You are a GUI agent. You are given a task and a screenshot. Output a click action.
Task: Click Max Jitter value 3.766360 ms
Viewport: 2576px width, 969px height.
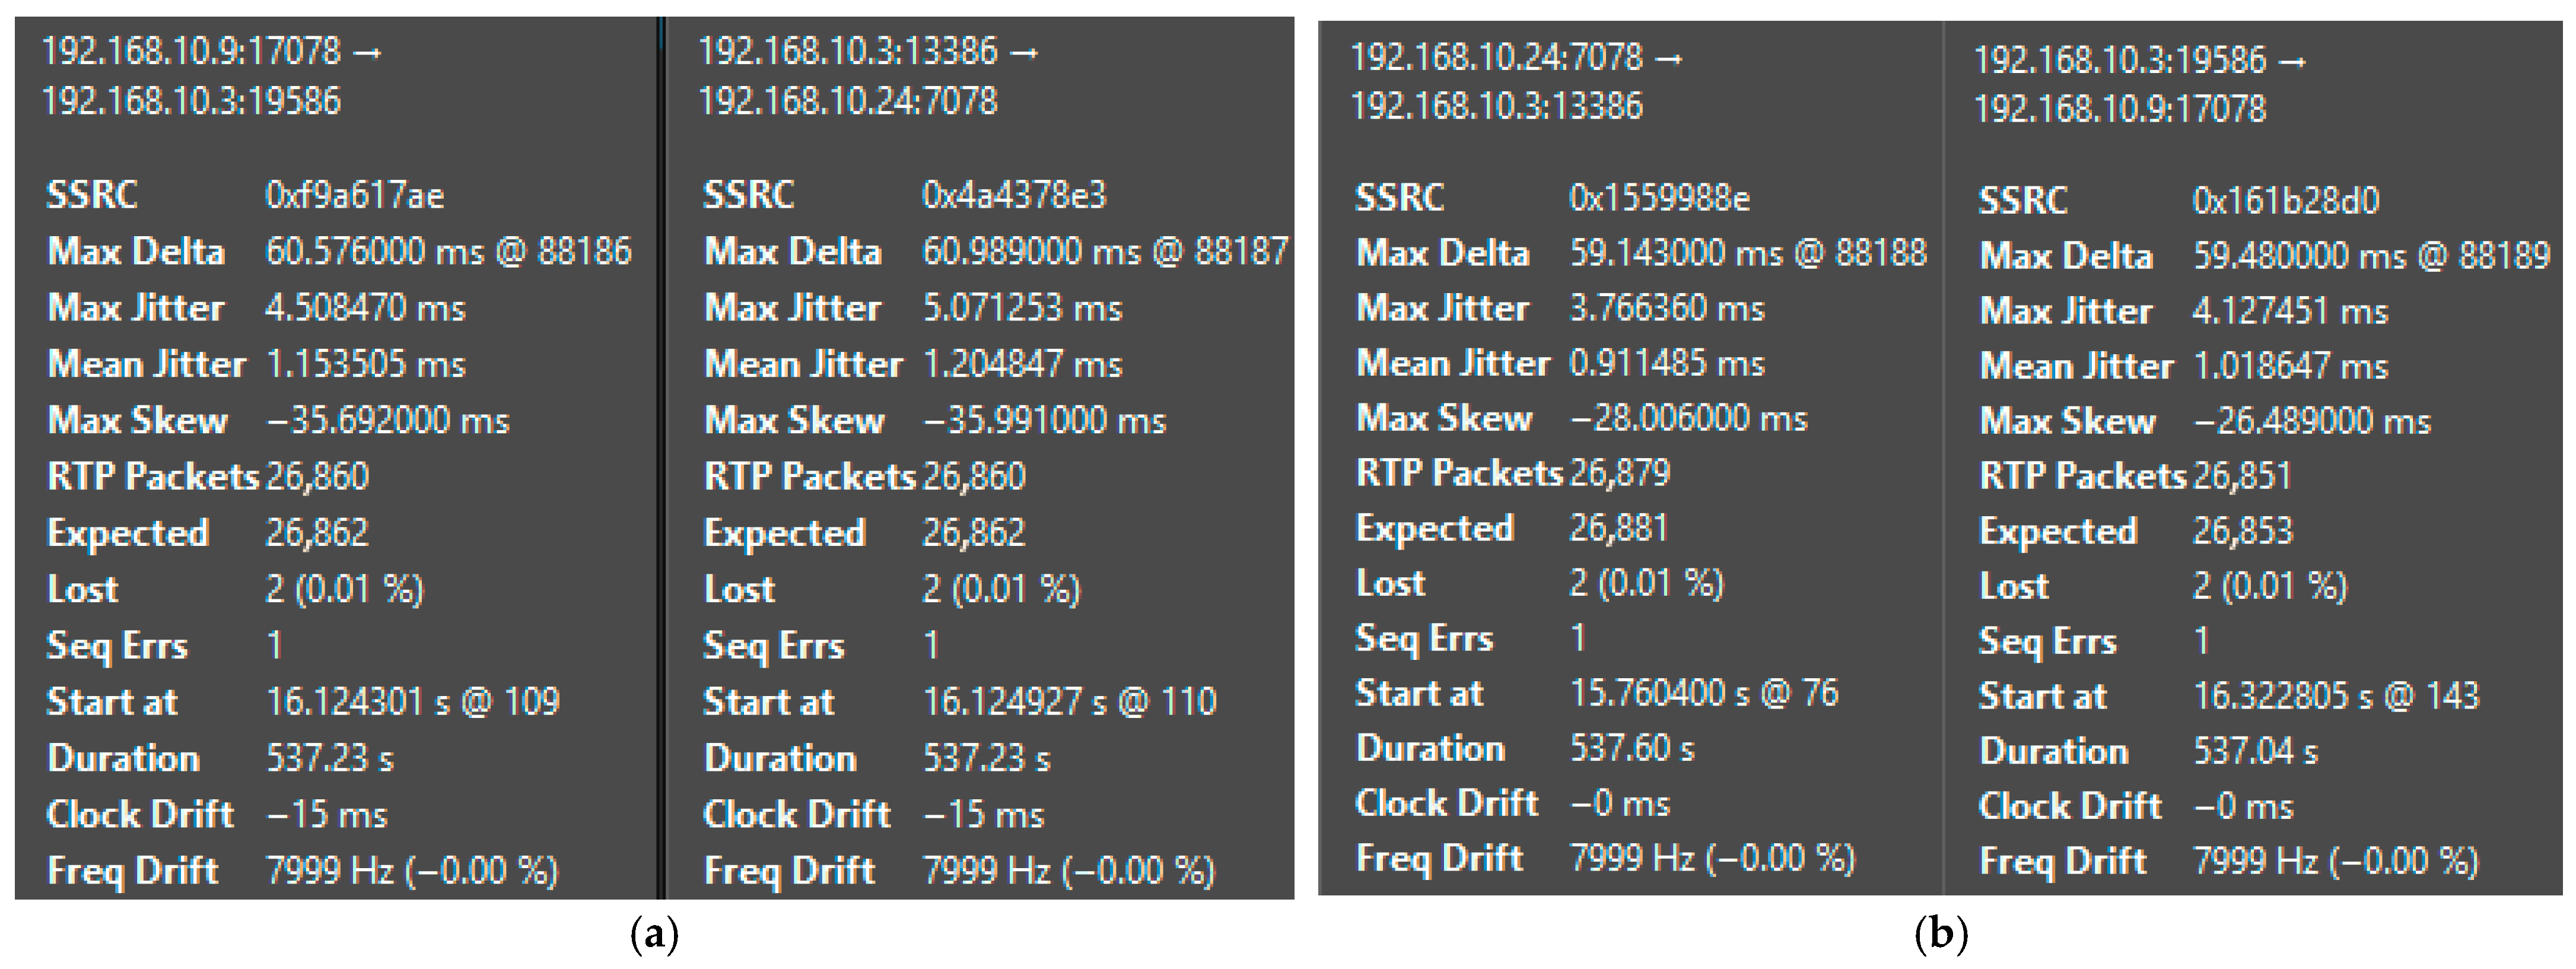[x=1666, y=308]
